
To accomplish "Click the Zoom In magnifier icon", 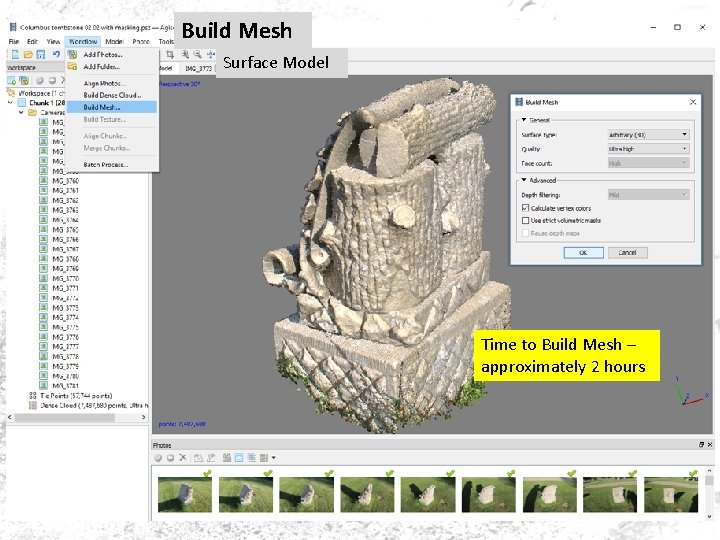I will (185, 55).
